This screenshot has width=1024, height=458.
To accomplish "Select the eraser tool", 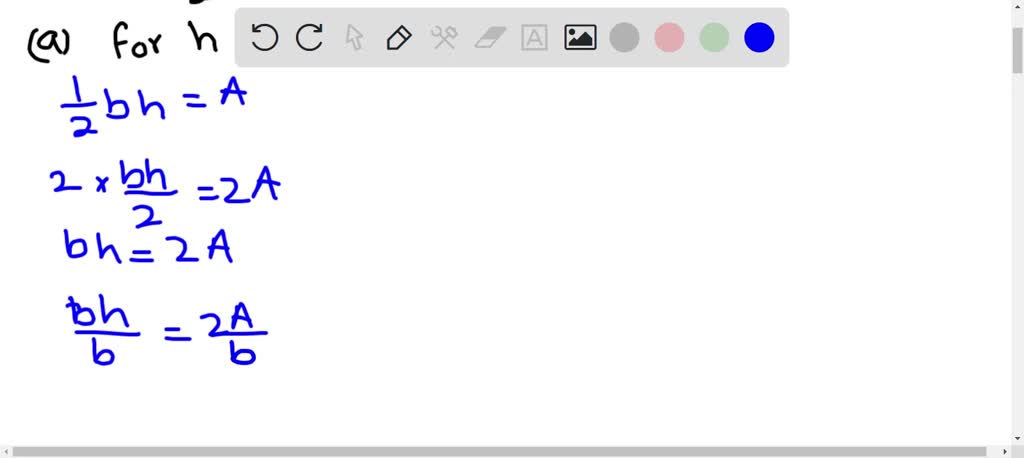I will 490,38.
